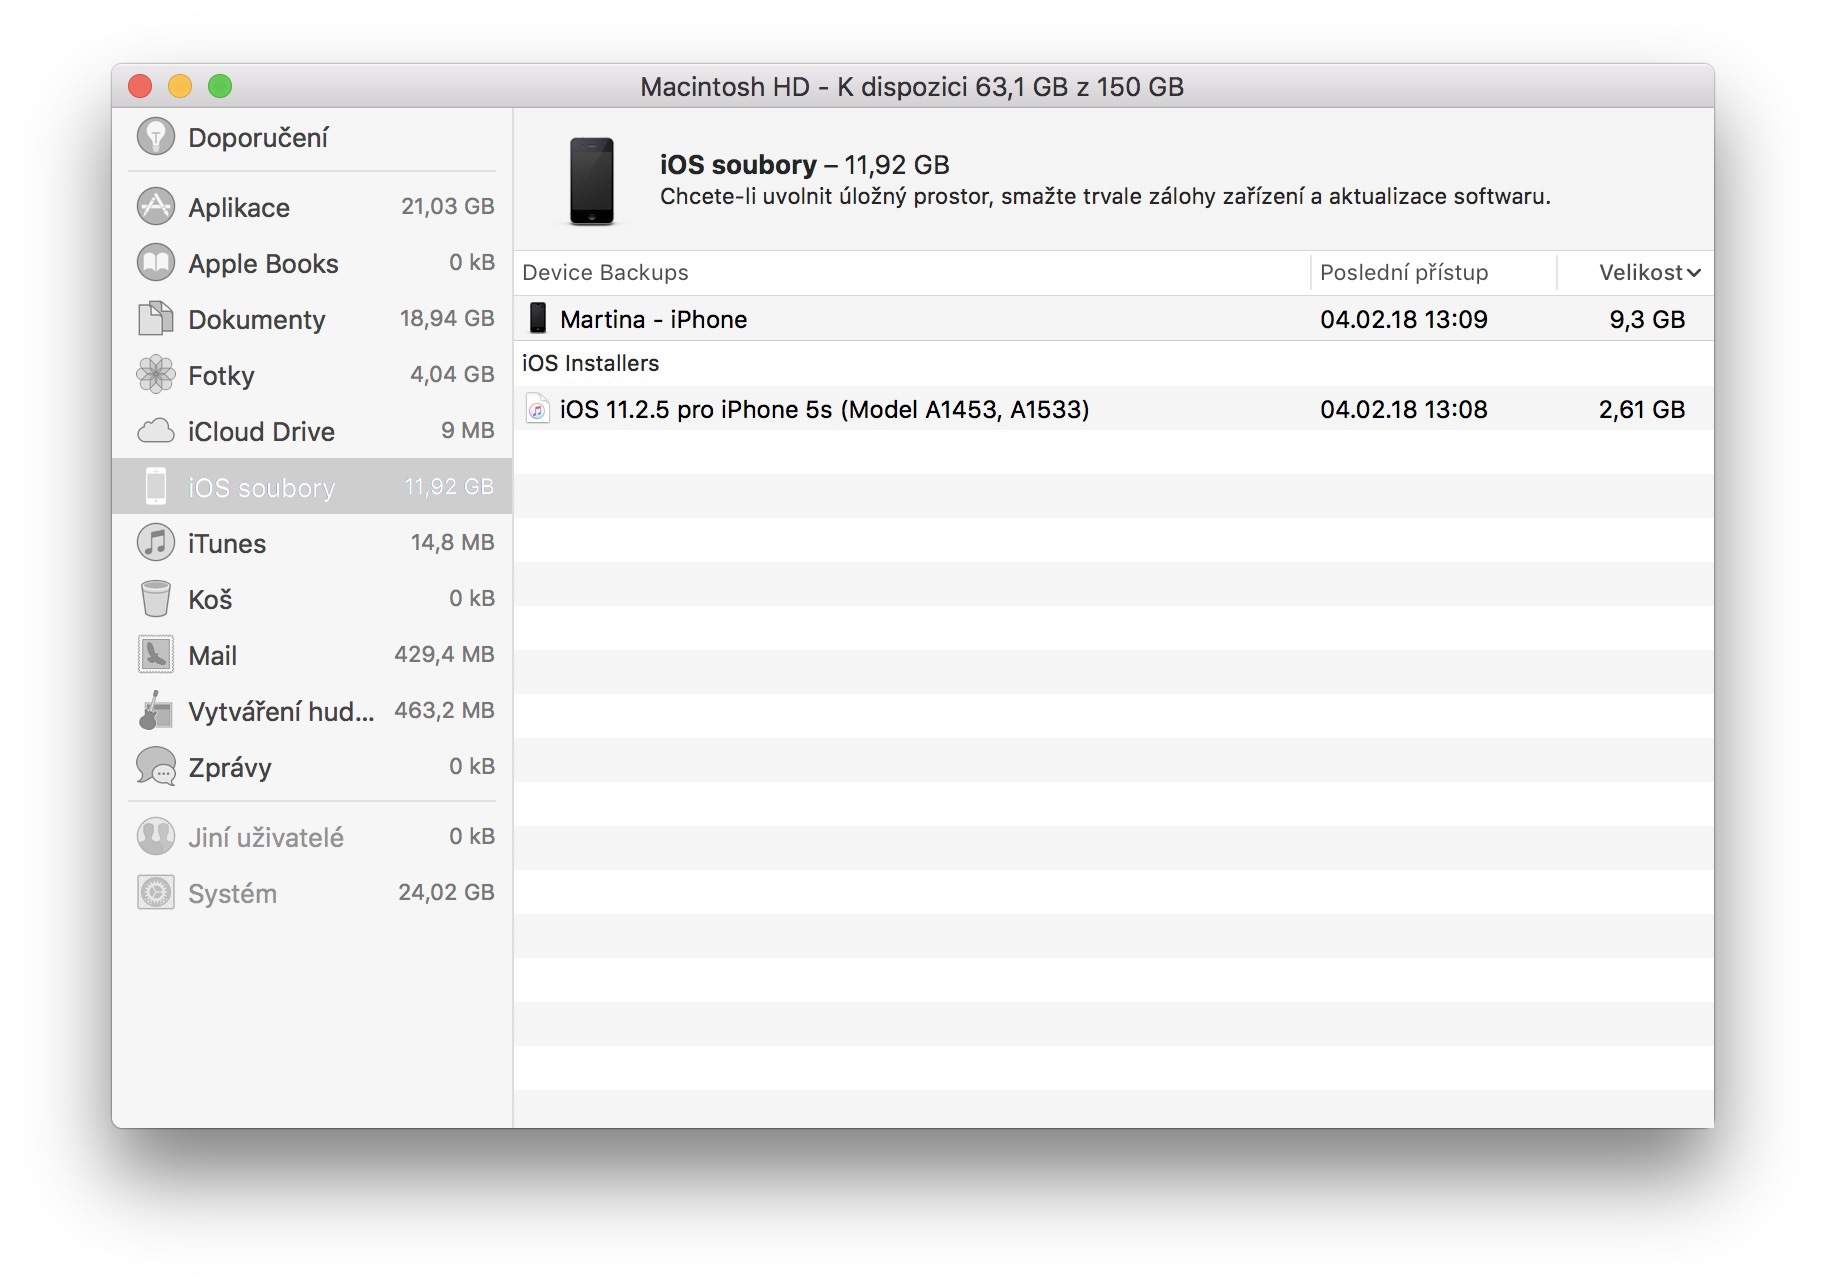The image size is (1826, 1288).
Task: Click the large iPhone image in header
Action: [x=592, y=181]
